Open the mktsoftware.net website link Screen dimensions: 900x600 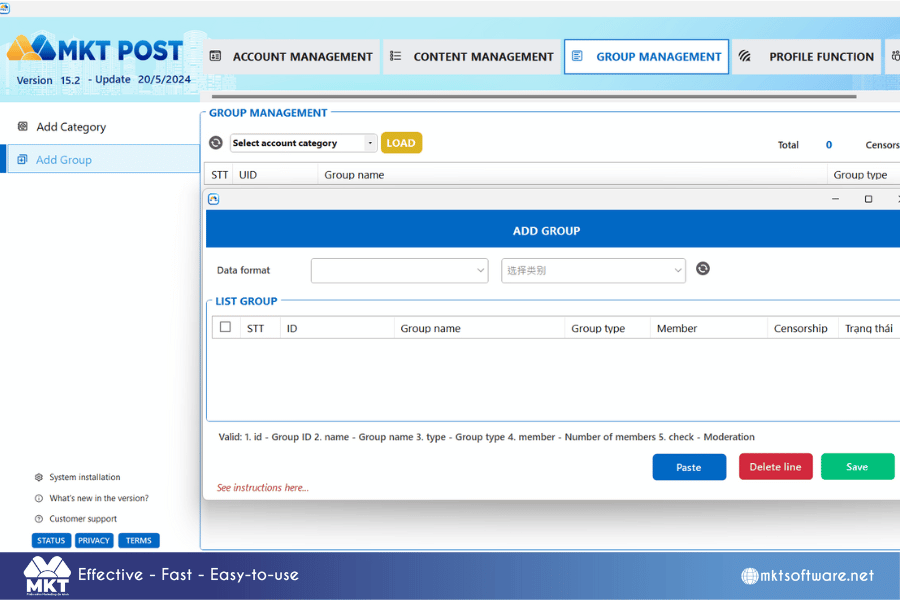pos(817,575)
